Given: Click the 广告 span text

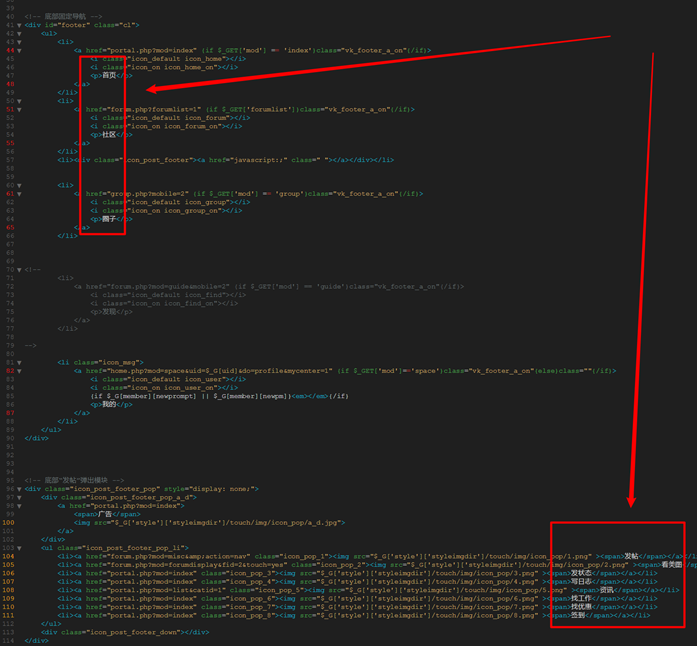Looking at the screenshot, I should [x=105, y=515].
